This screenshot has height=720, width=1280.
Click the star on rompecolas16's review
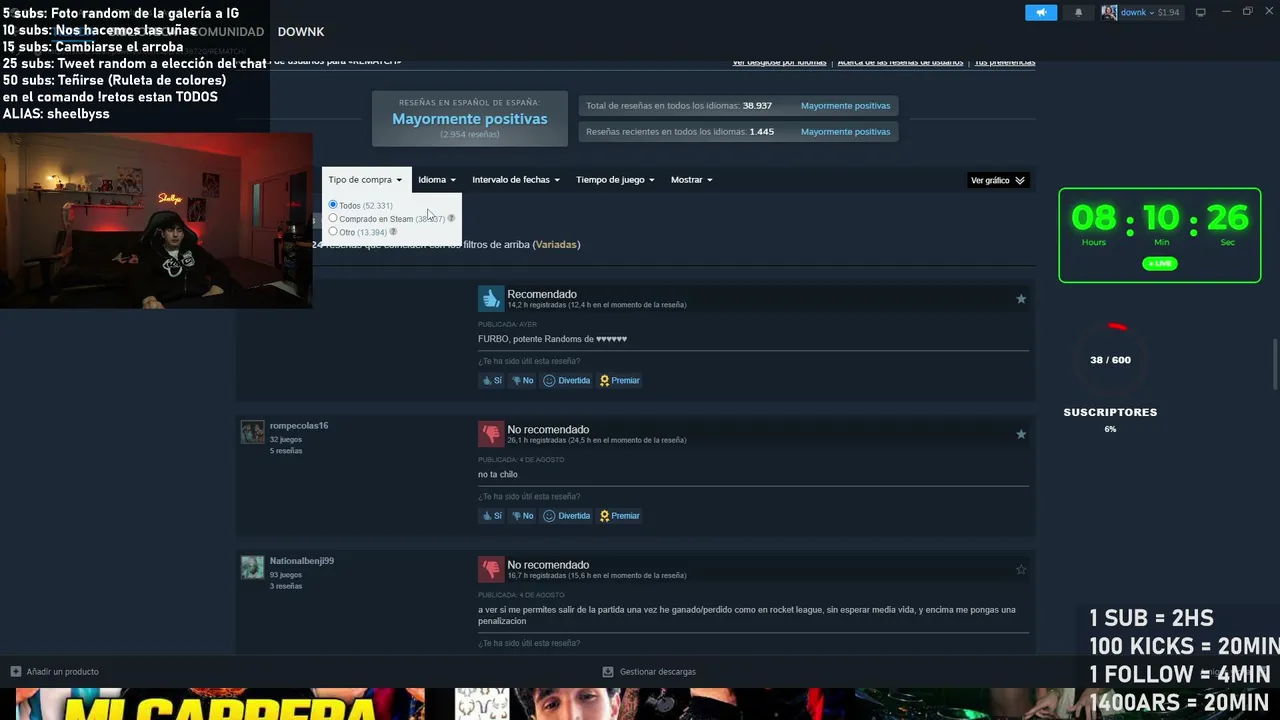click(1021, 434)
